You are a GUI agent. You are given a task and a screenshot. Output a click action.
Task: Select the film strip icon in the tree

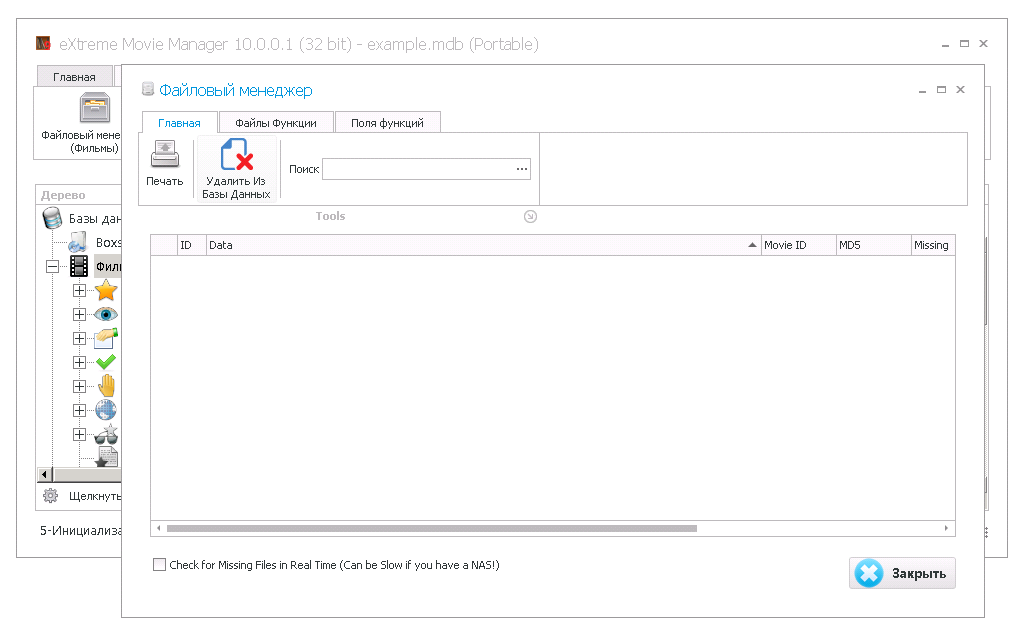click(x=79, y=266)
